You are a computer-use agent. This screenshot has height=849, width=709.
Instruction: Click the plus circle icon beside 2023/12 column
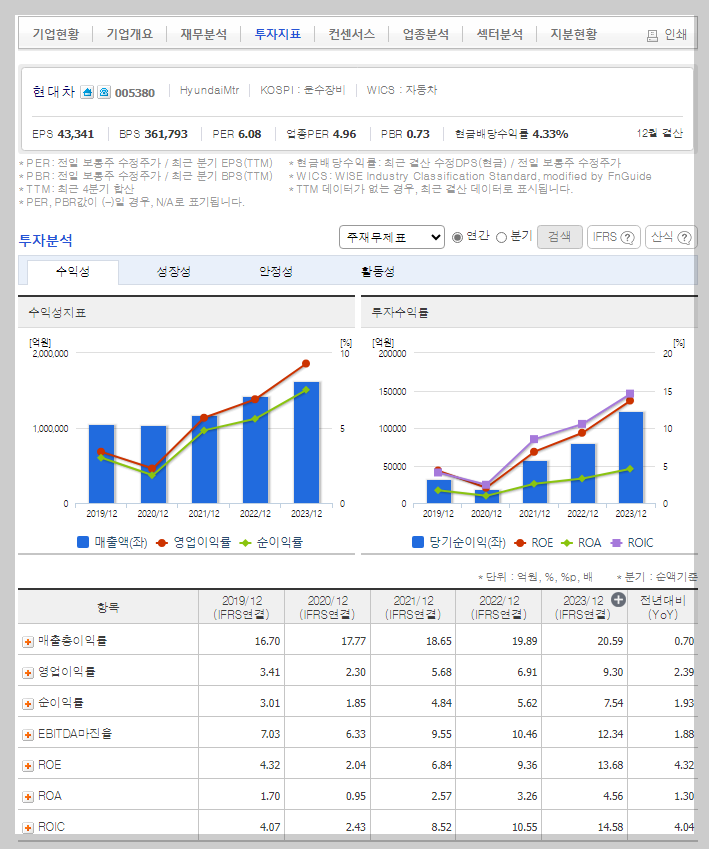(x=618, y=599)
